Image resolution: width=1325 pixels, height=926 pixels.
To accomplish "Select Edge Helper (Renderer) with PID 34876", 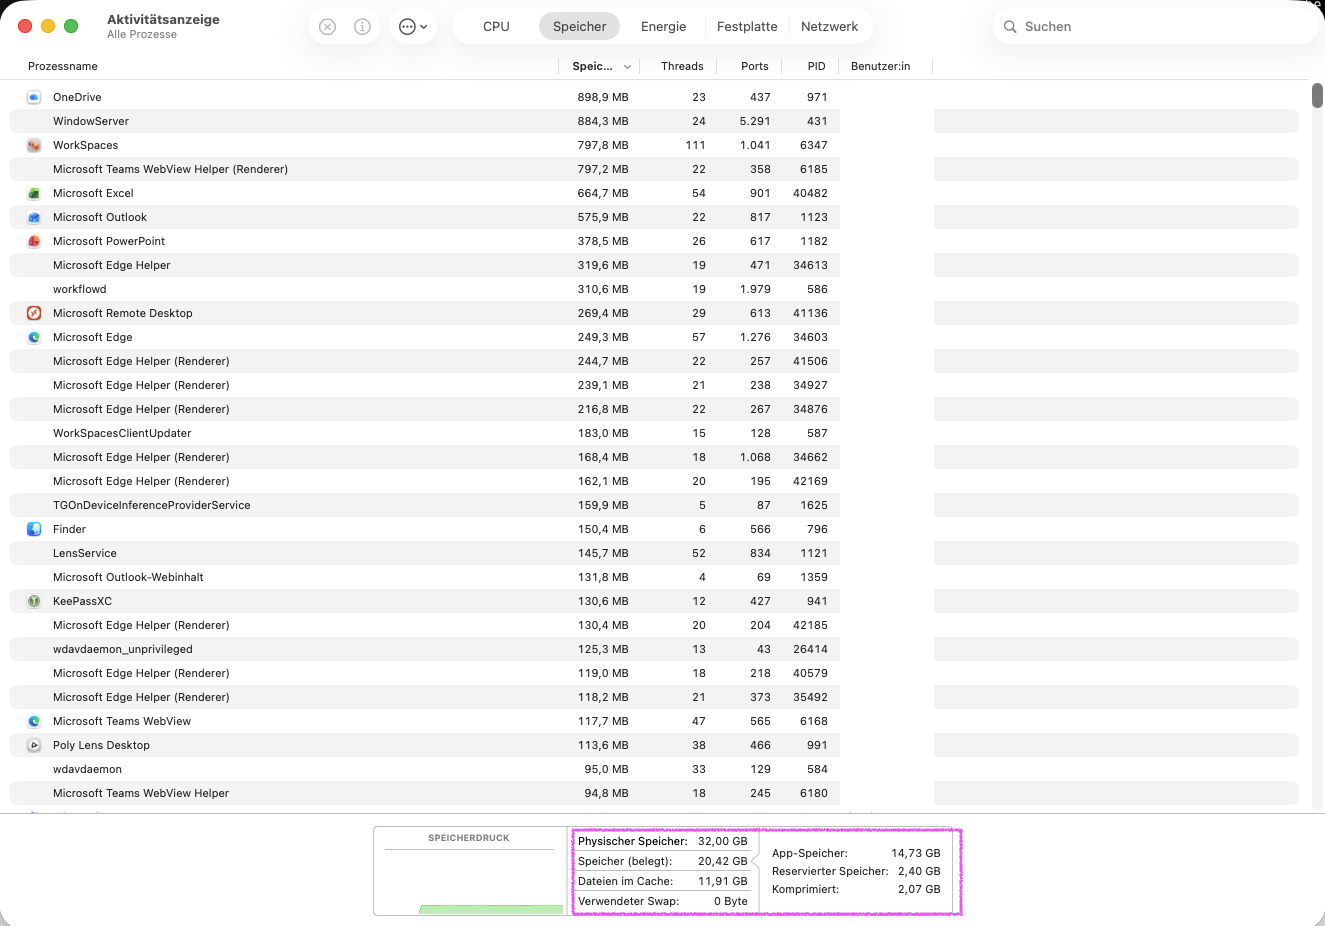I will (x=654, y=409).
